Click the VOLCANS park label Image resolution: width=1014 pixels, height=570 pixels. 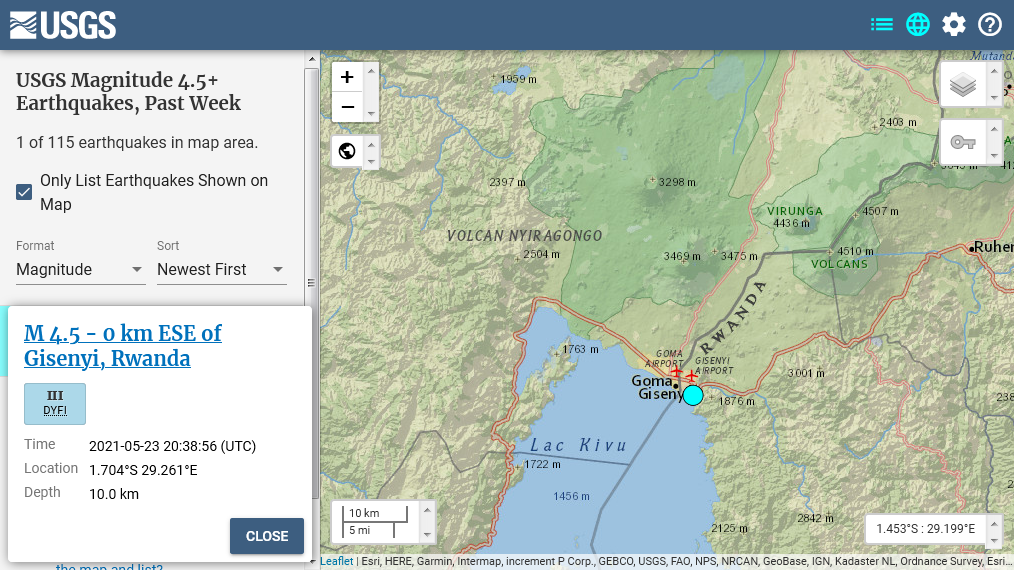[x=839, y=264]
